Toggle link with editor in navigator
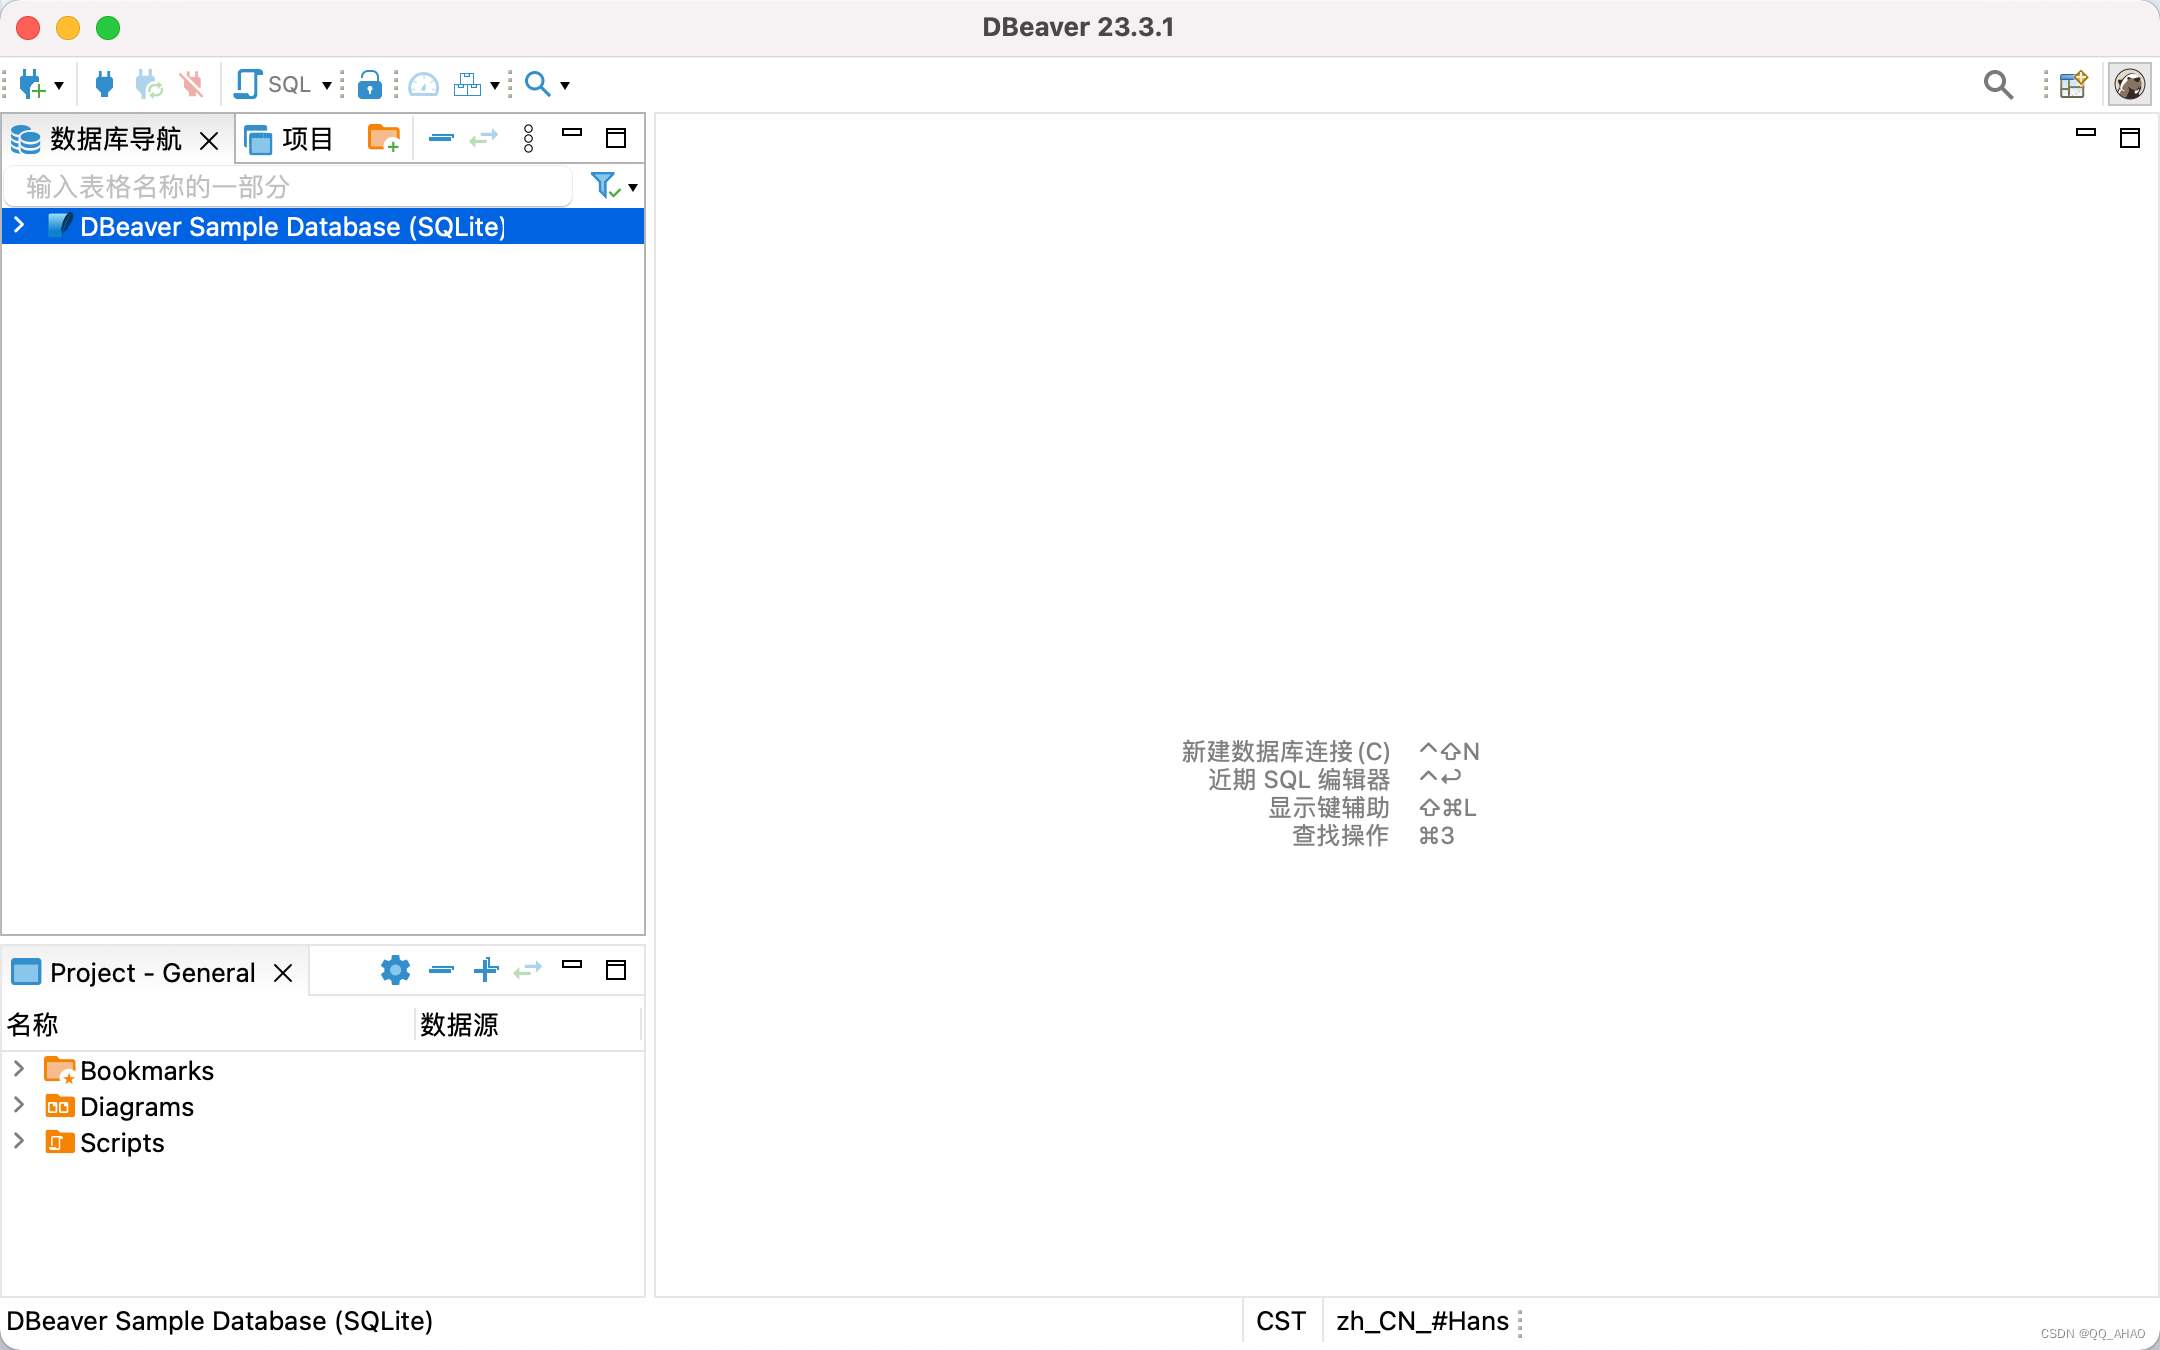2160x1350 pixels. tap(484, 138)
